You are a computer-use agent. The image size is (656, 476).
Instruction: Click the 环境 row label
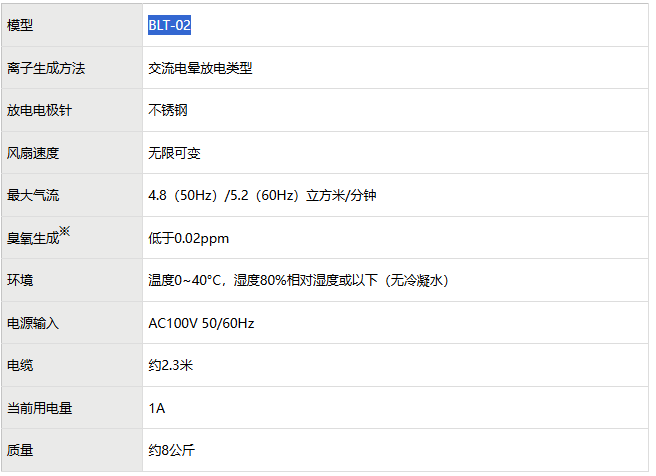[x=20, y=281]
